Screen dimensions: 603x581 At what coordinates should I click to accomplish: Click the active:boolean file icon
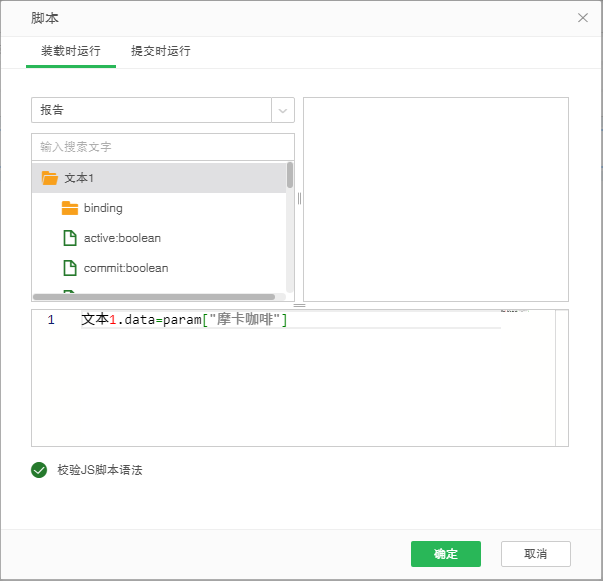[x=70, y=238]
